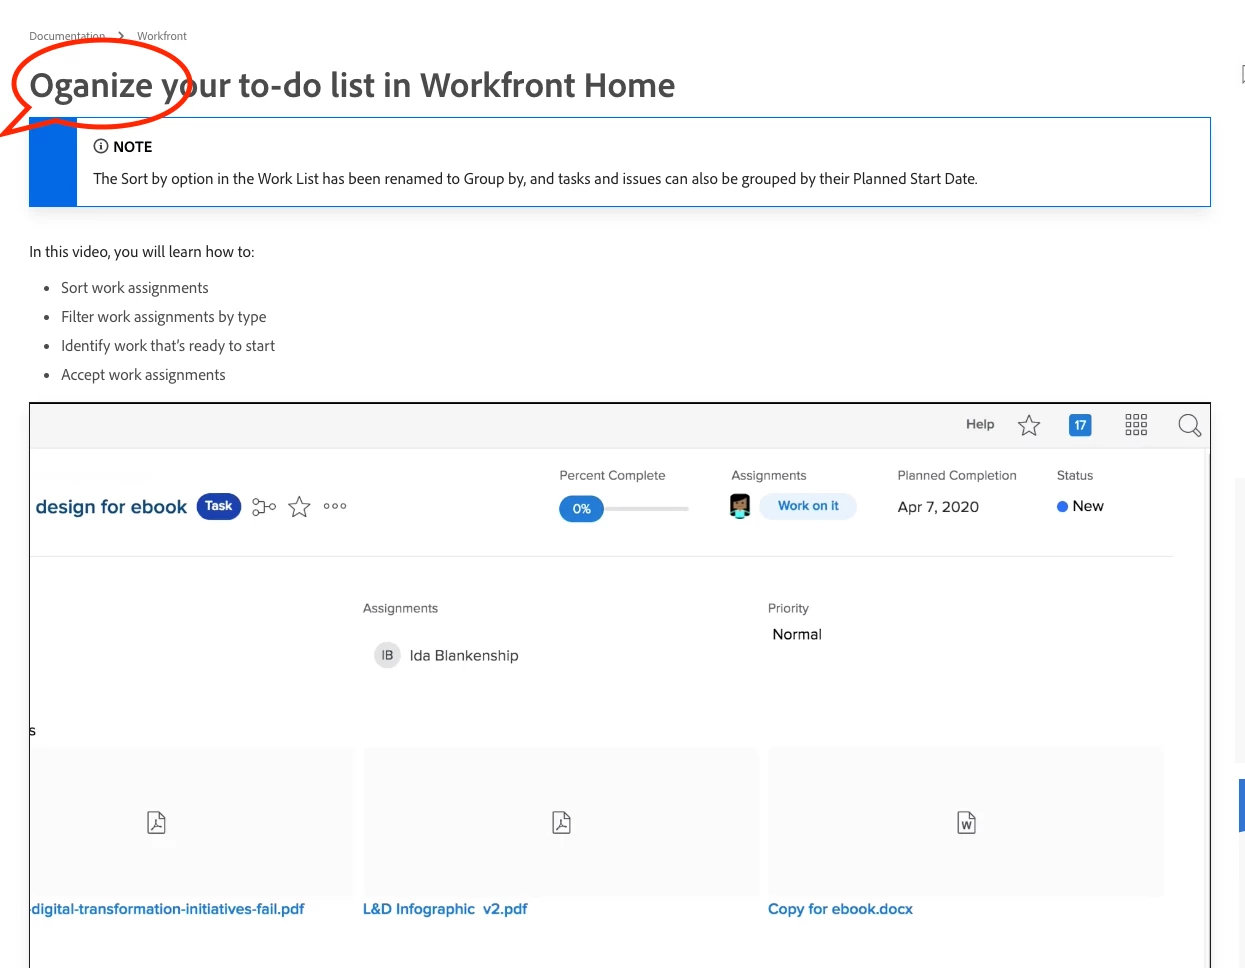Image resolution: width=1245 pixels, height=968 pixels.
Task: Open L&D Infographic v2.pdf link
Action: (x=445, y=909)
